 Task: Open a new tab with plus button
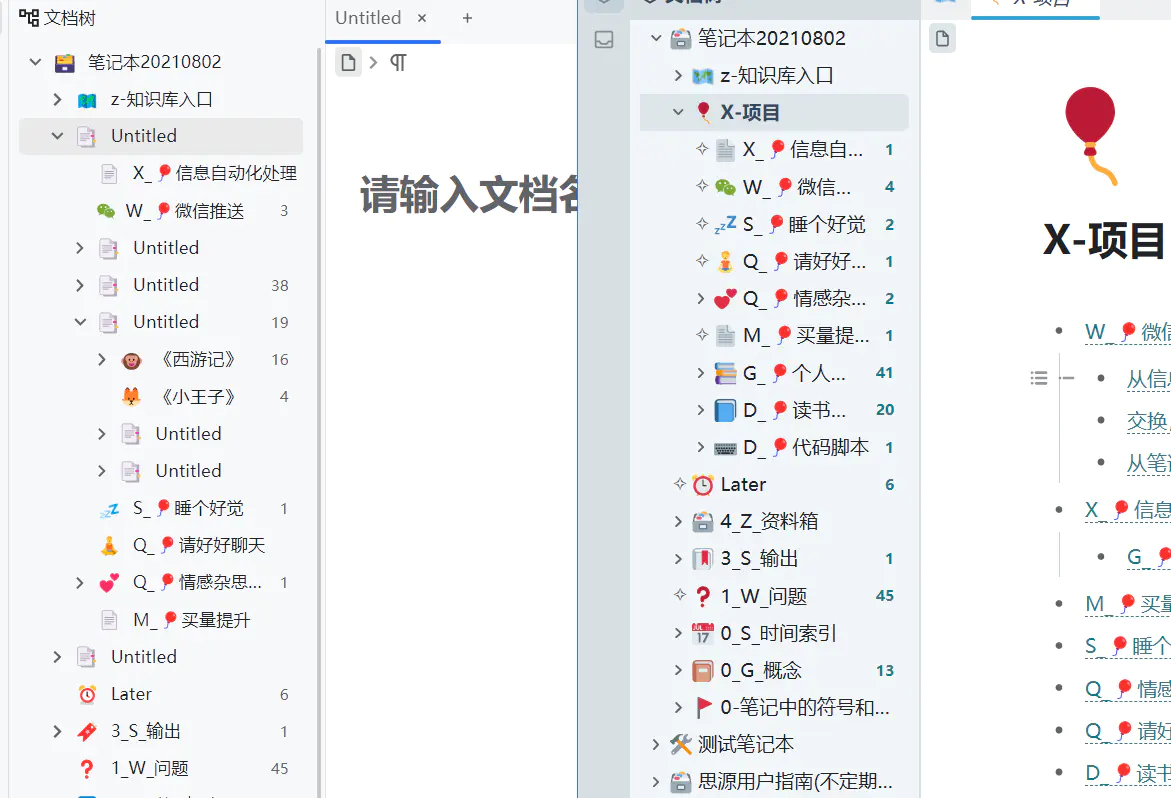pyautogui.click(x=468, y=18)
